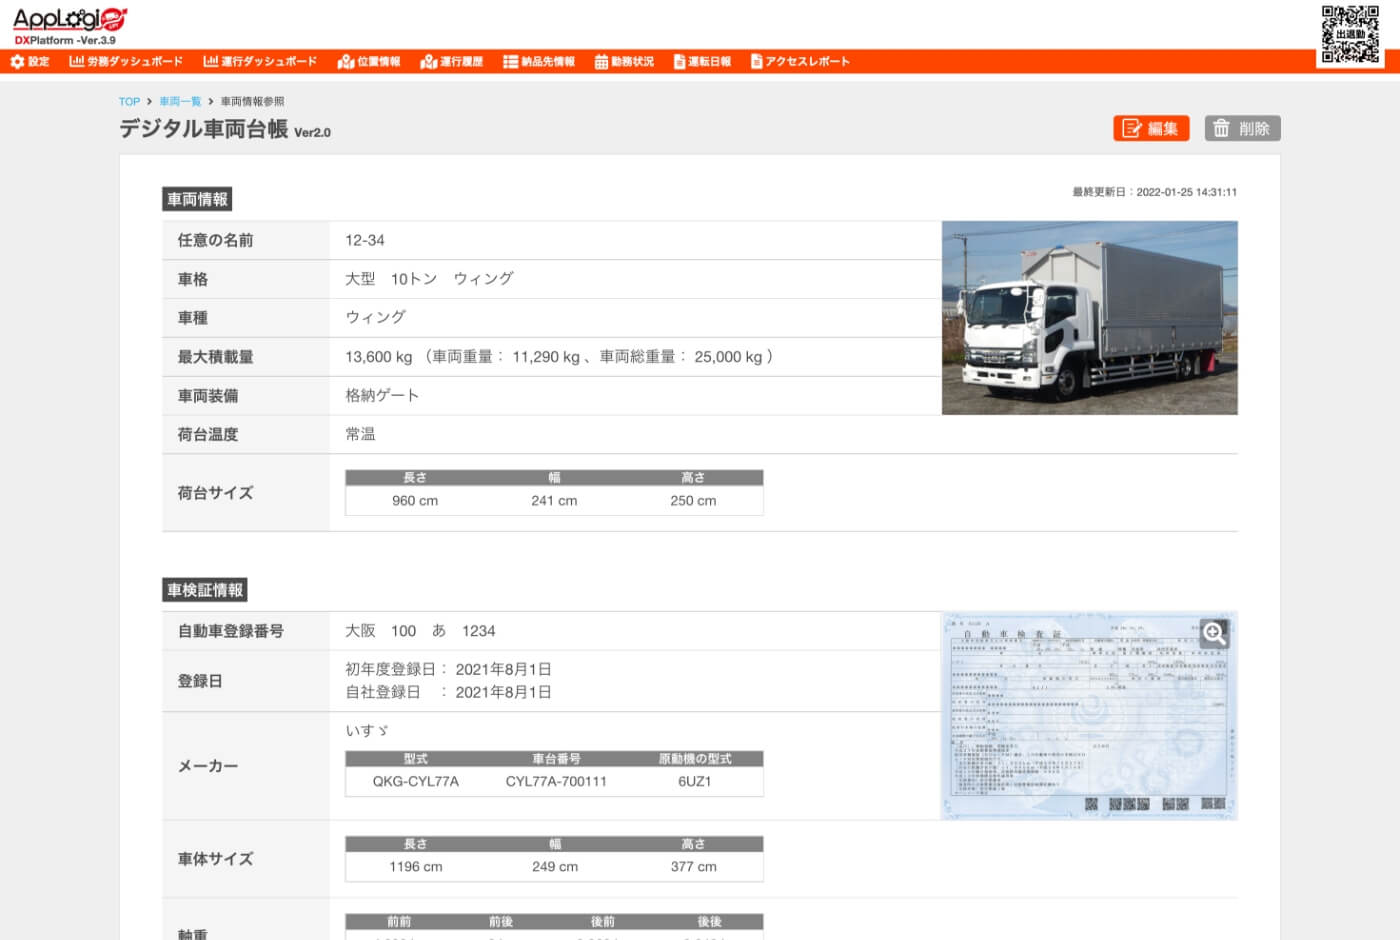Click the 荷台サイズ row label

(216, 493)
